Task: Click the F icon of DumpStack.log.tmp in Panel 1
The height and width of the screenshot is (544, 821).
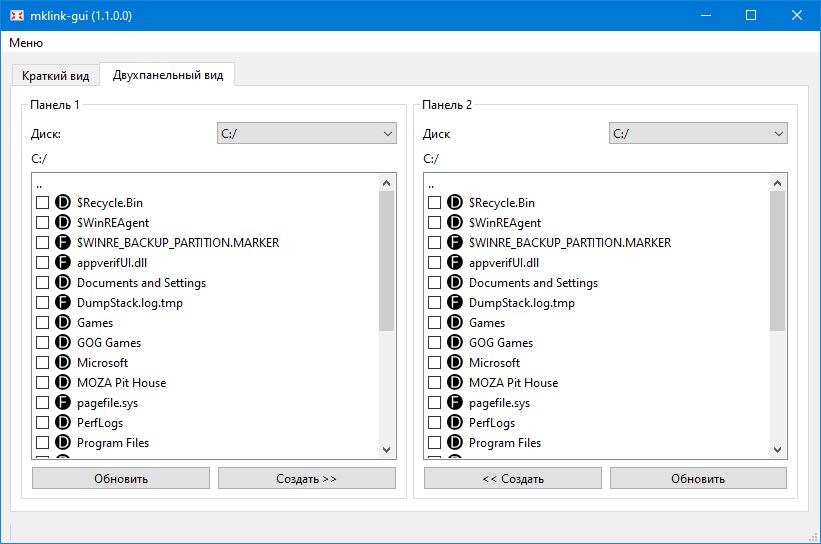Action: pyautogui.click(x=63, y=302)
